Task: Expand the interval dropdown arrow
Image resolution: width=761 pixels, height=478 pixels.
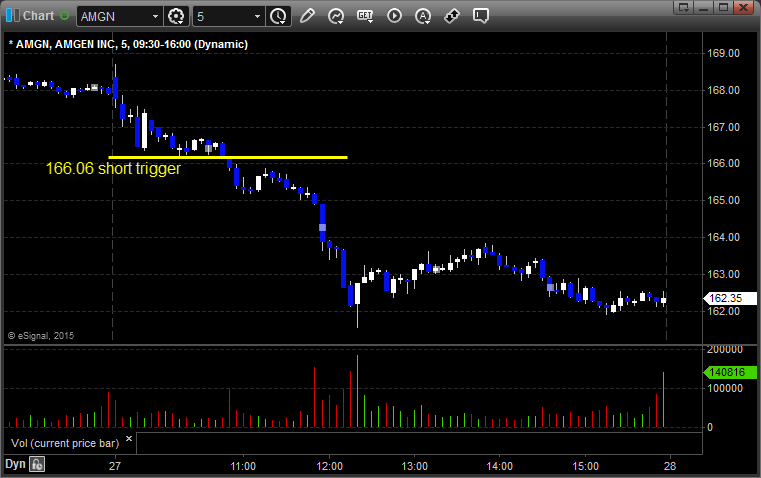Action: pyautogui.click(x=258, y=16)
